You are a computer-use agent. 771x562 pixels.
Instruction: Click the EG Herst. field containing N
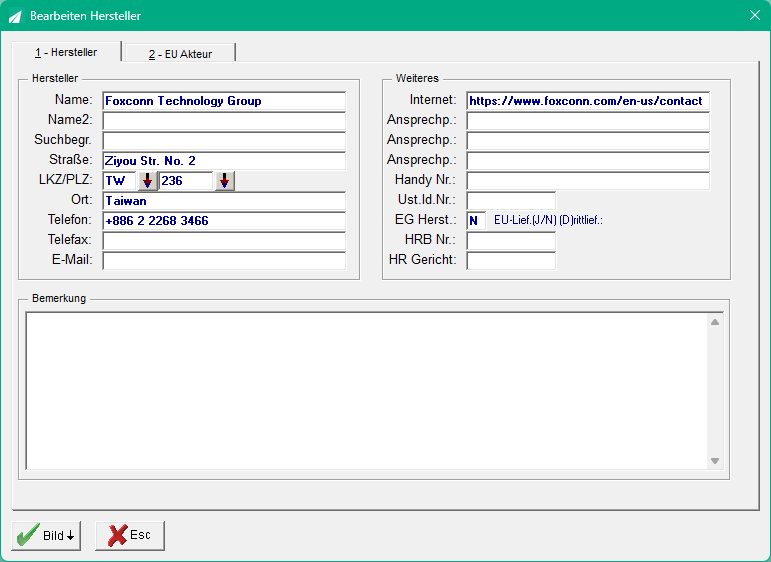[x=476, y=221]
